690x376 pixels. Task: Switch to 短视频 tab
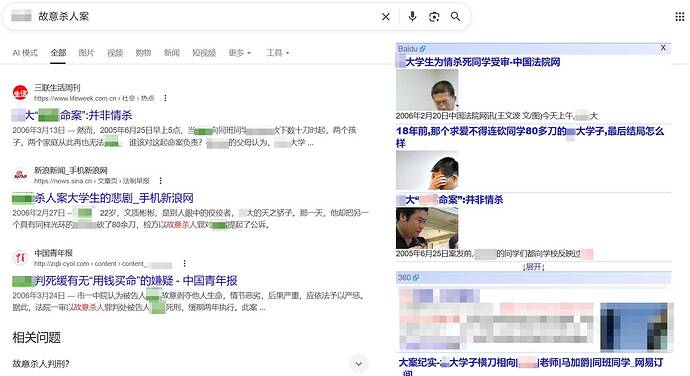[204, 53]
